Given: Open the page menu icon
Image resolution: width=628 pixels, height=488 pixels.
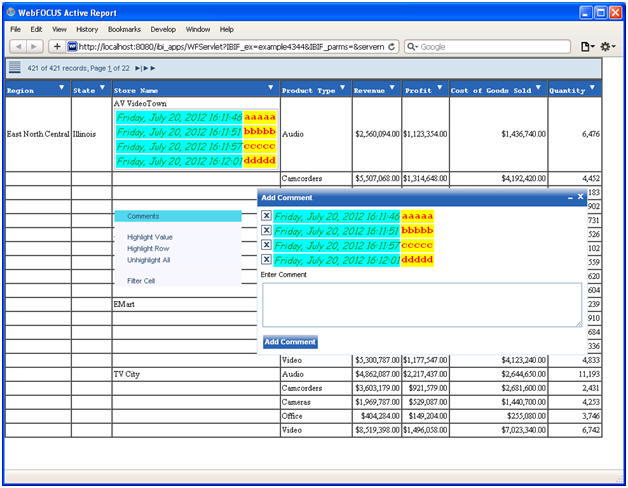Looking at the screenshot, I should [x=587, y=46].
